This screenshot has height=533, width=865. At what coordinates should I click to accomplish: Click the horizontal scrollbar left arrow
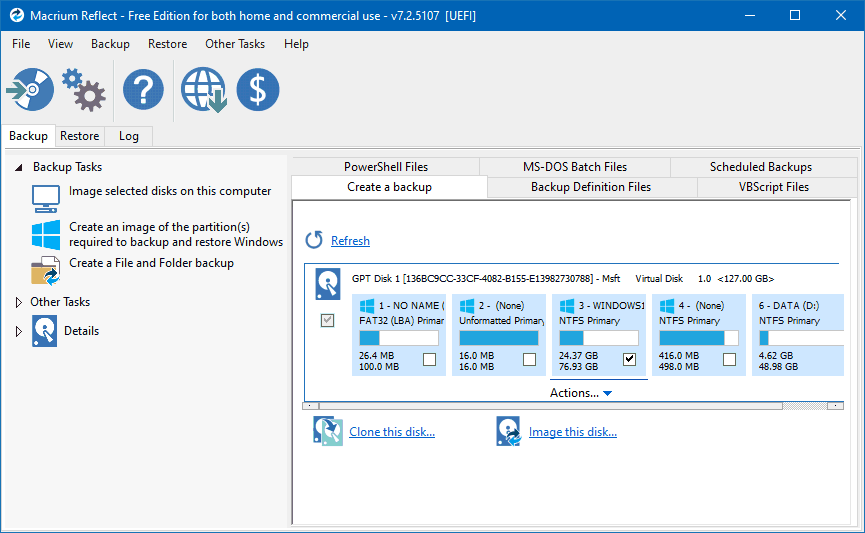coord(310,406)
